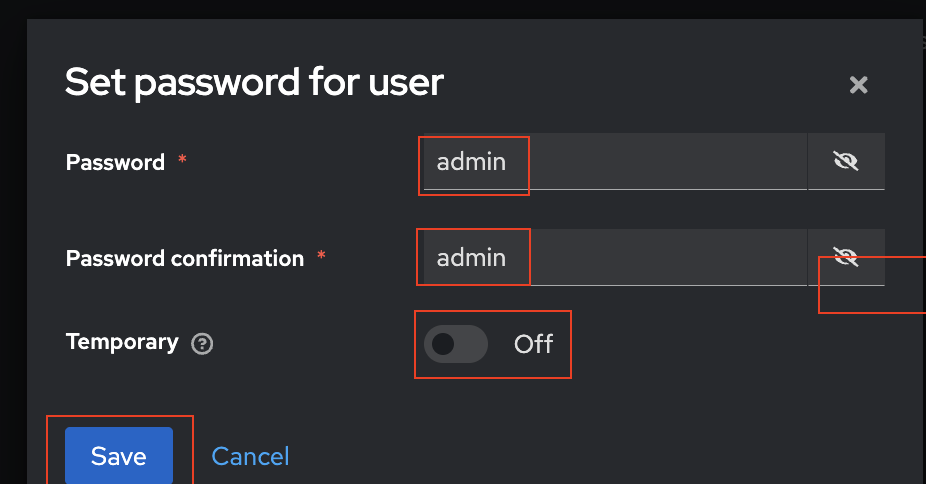Toggle the Temporary switch
This screenshot has width=926, height=484.
455,344
